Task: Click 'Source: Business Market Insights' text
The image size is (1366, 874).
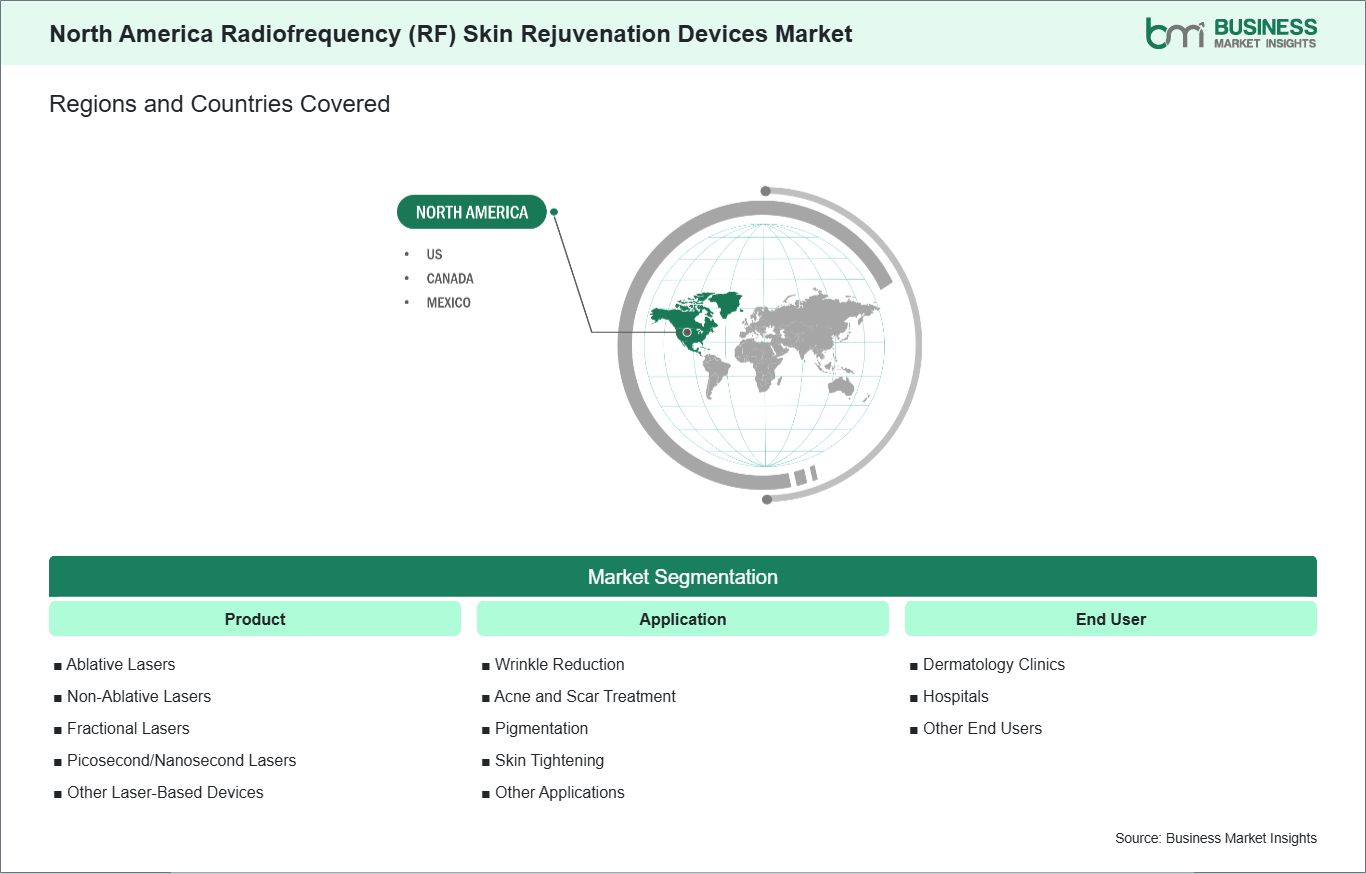Action: click(x=1216, y=838)
